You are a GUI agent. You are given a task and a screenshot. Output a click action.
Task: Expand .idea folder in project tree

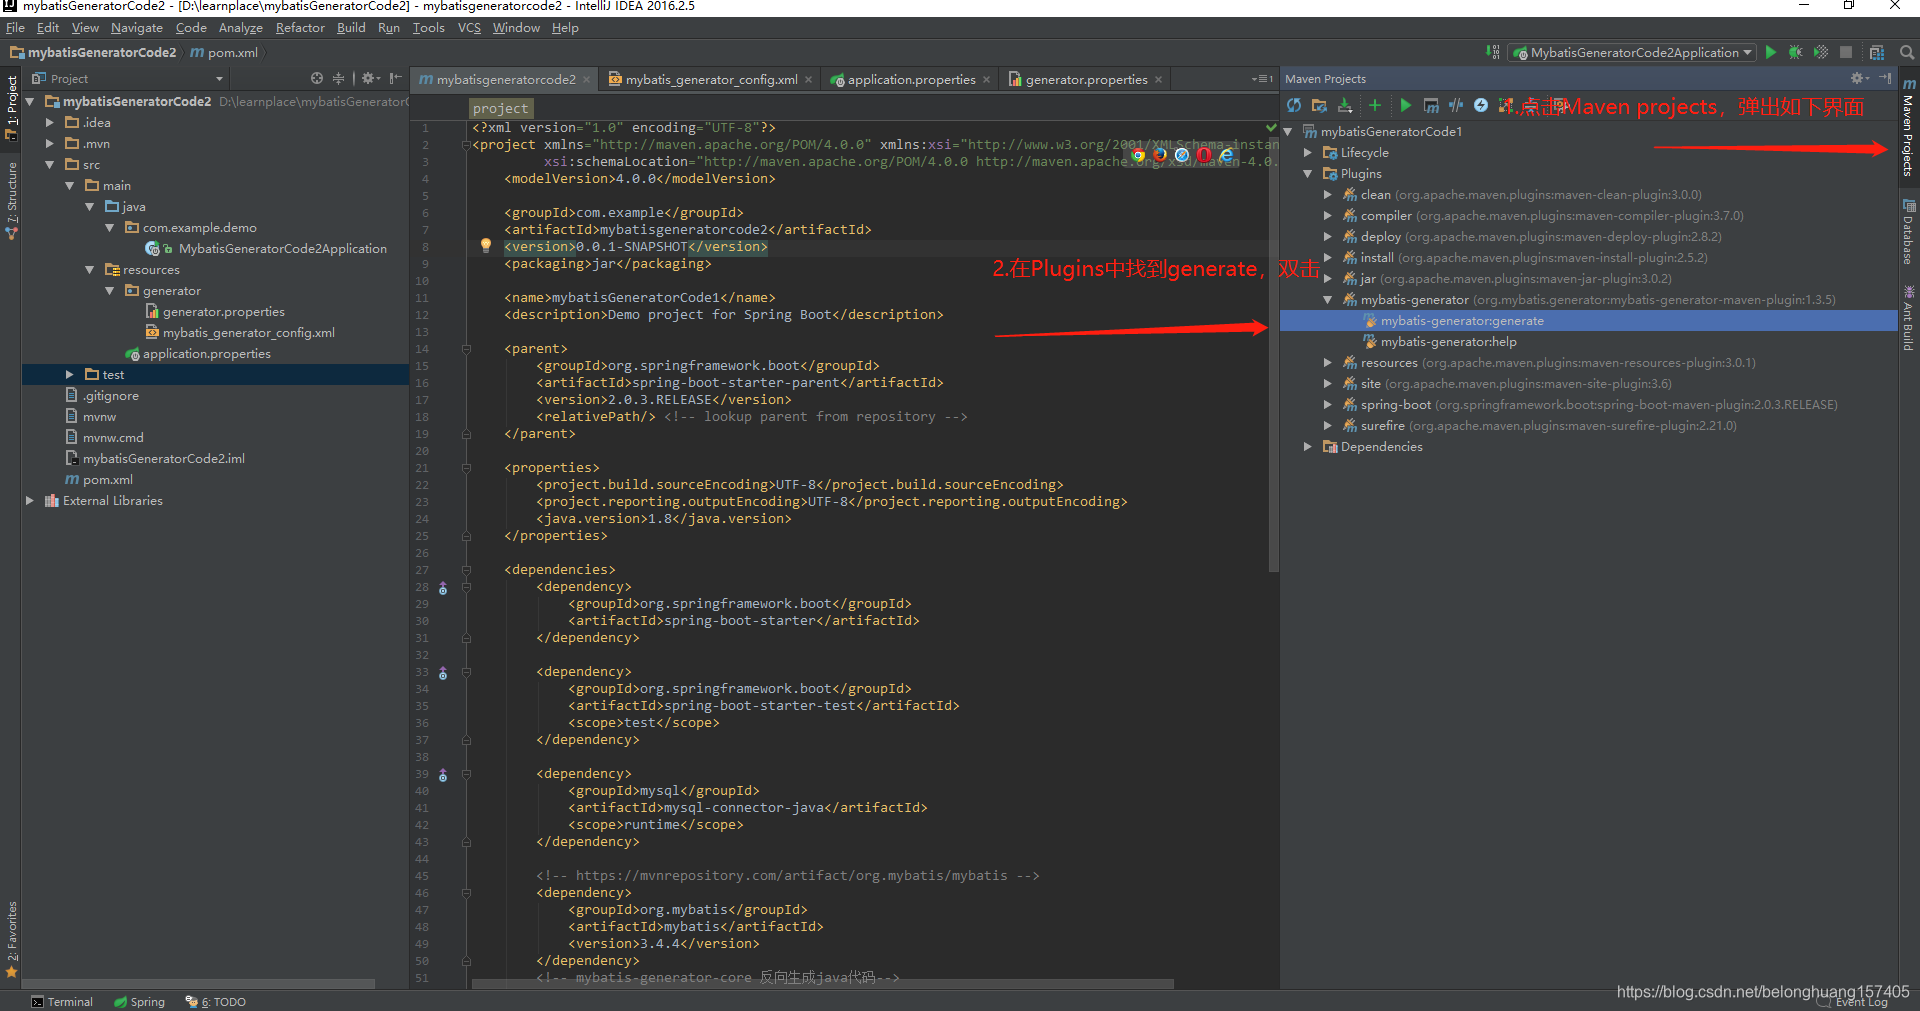click(50, 122)
